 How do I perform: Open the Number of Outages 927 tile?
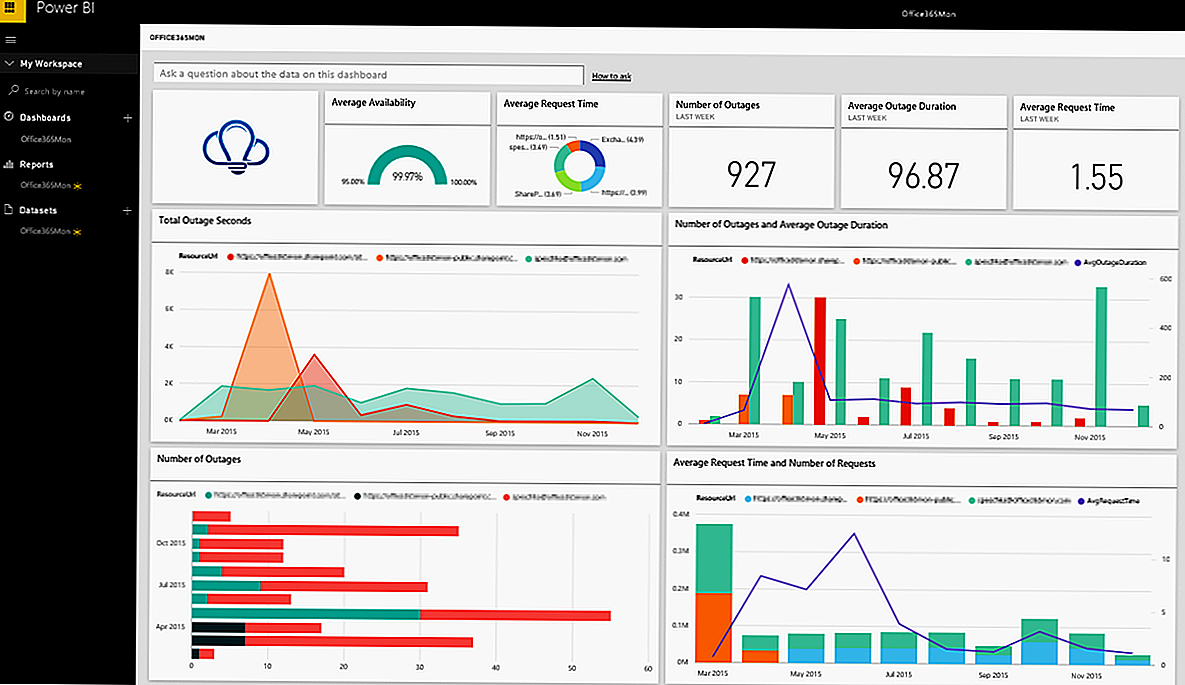[751, 151]
